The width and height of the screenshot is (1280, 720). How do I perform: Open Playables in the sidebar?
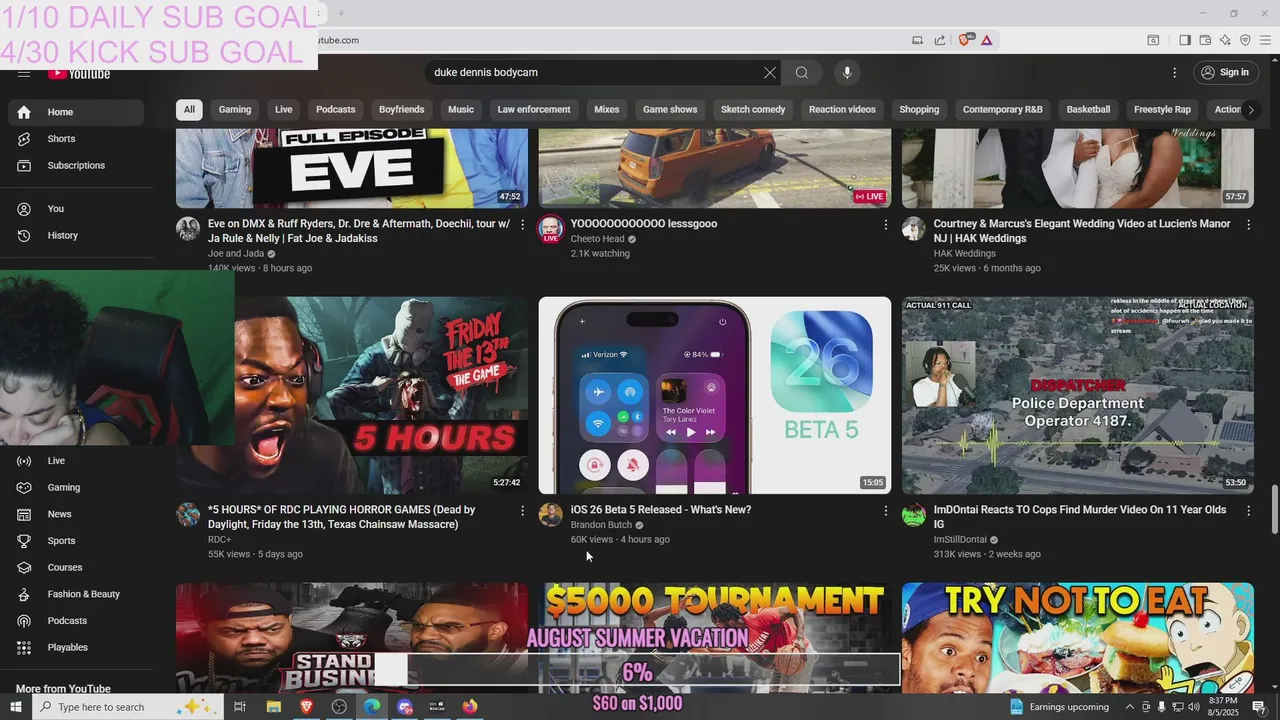(75, 647)
